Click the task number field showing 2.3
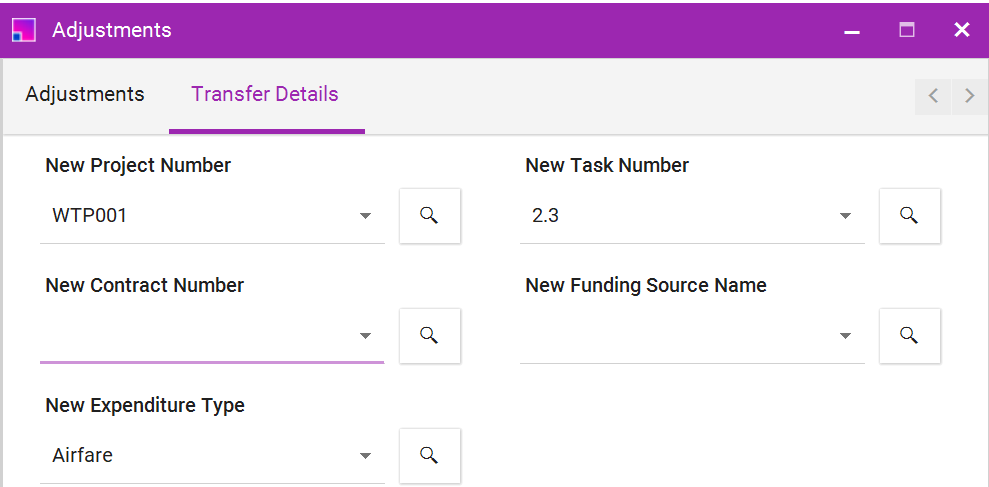Image resolution: width=989 pixels, height=487 pixels. [693, 216]
